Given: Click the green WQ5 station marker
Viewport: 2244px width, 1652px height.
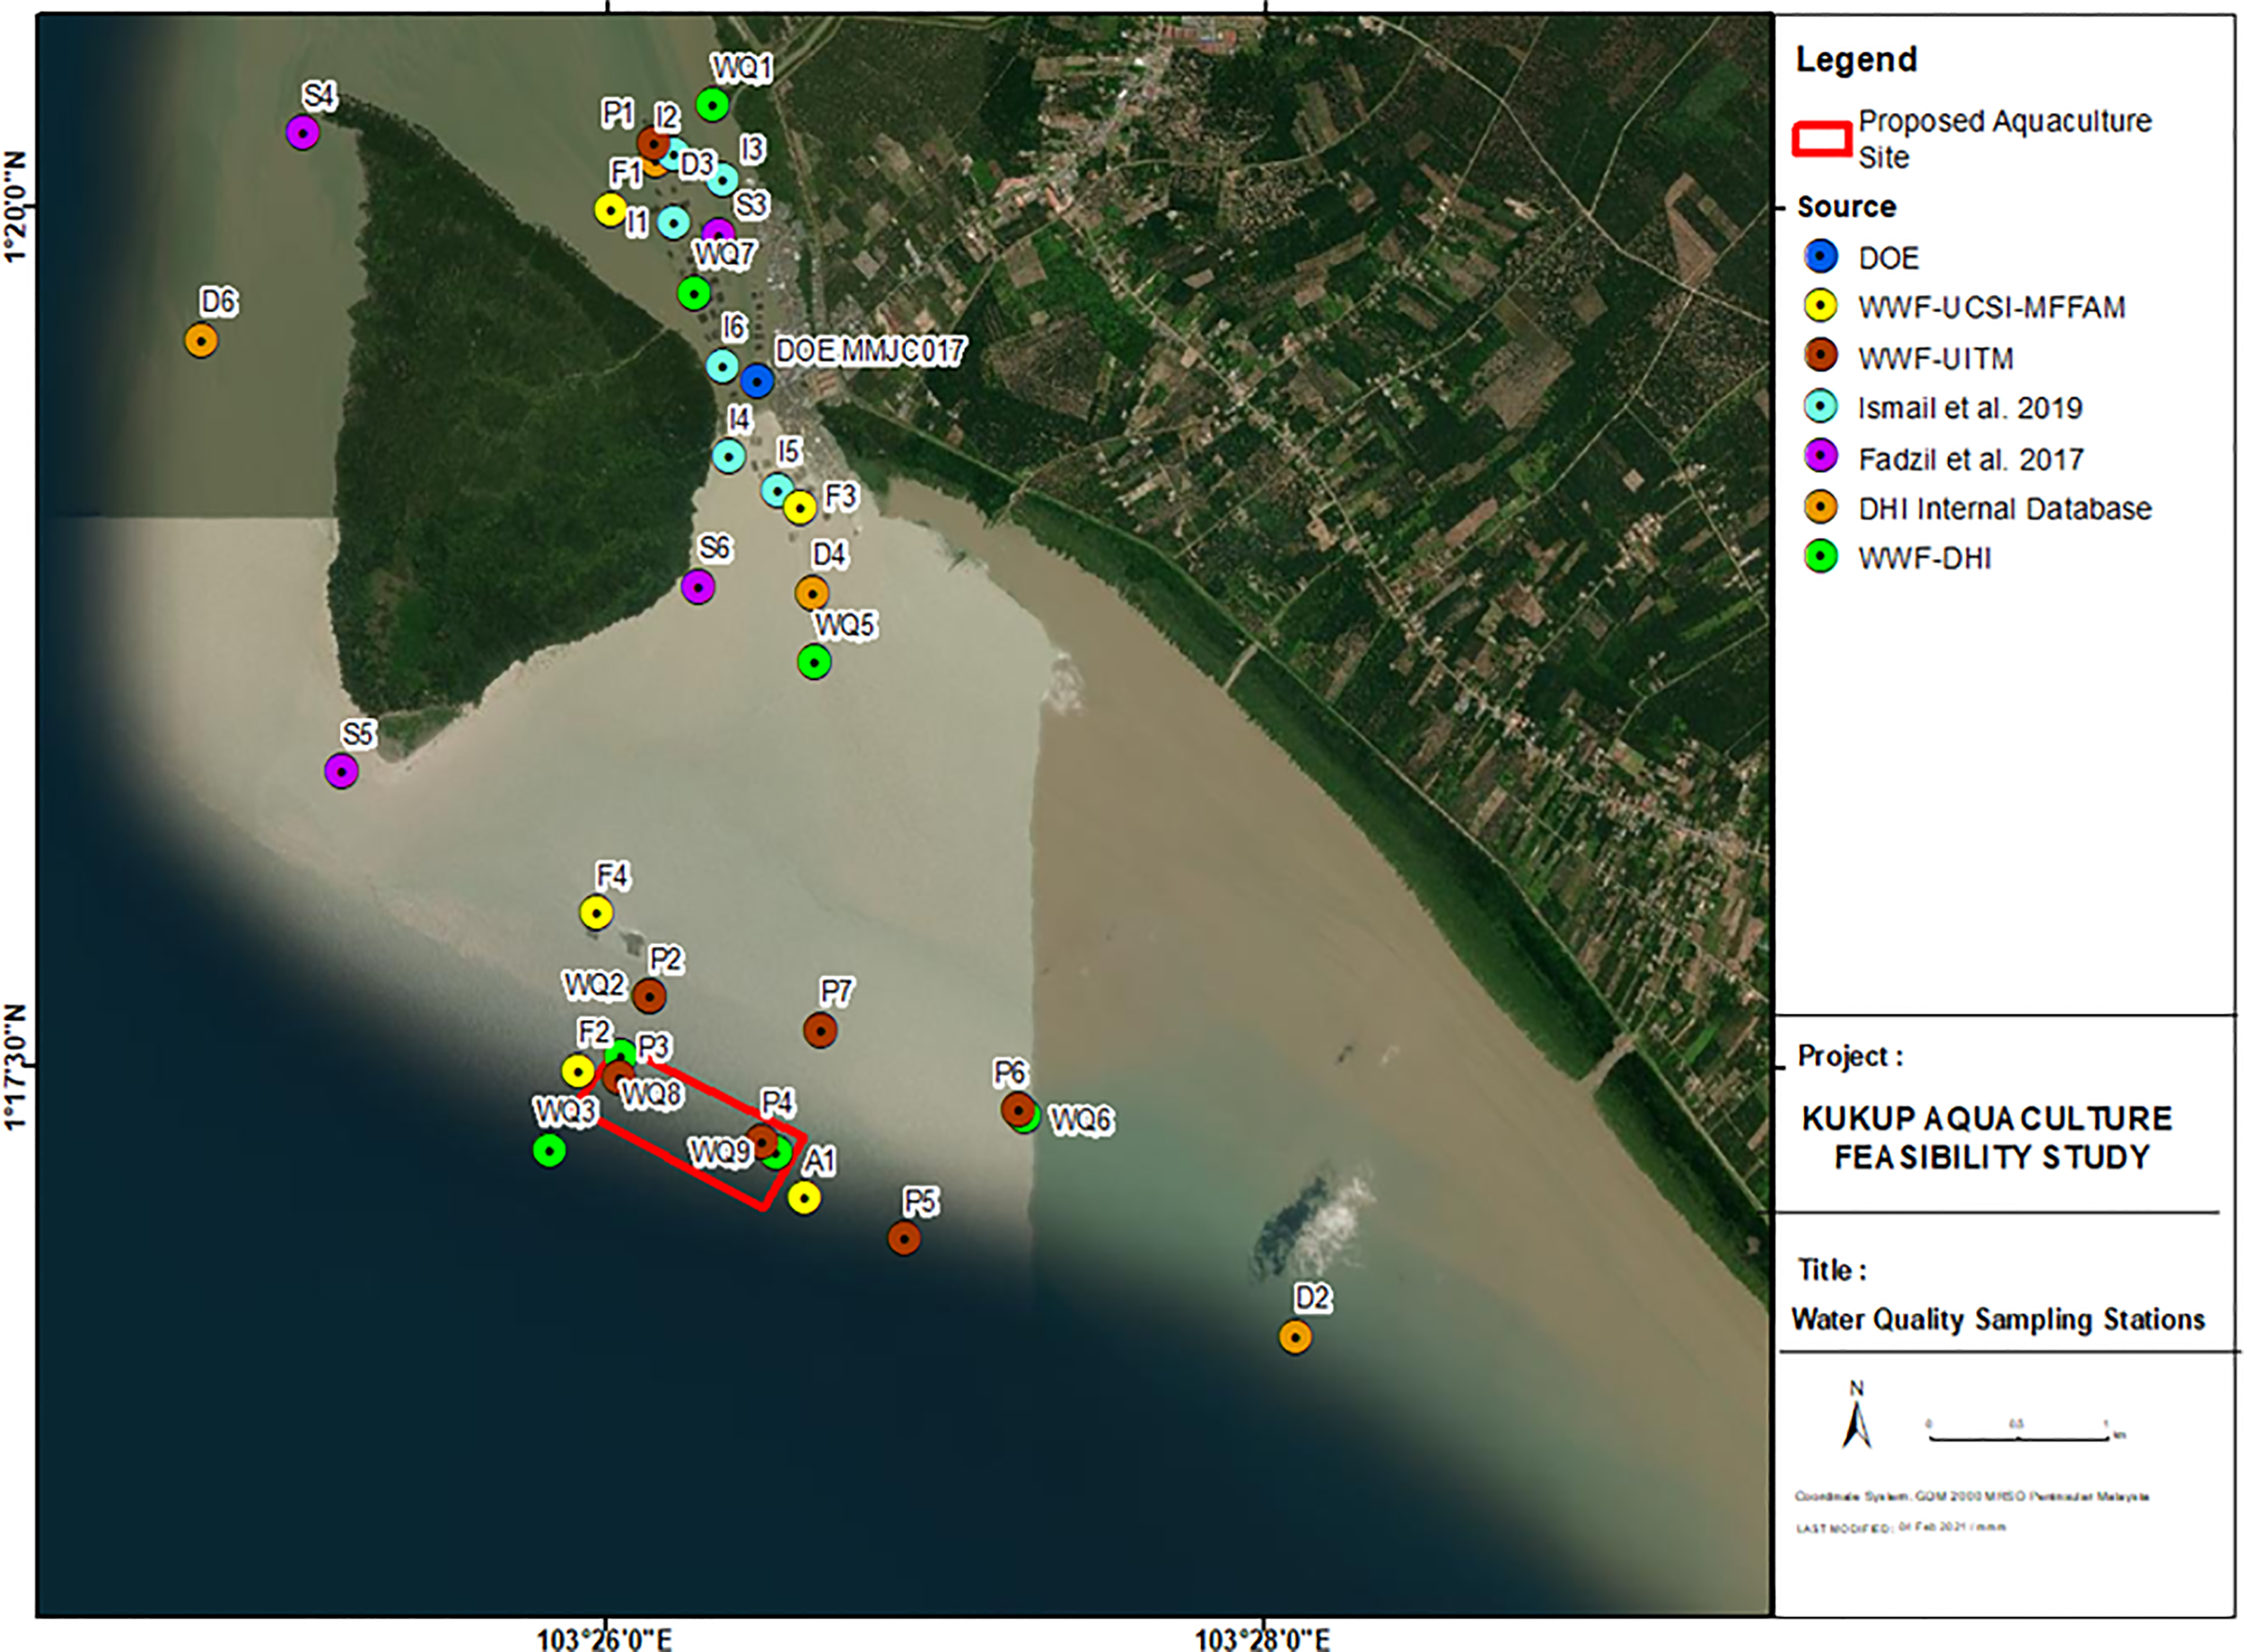Looking at the screenshot, I should (814, 661).
